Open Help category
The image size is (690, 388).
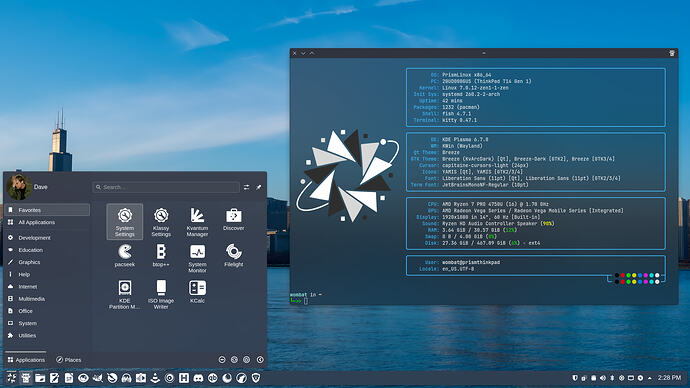point(48,274)
